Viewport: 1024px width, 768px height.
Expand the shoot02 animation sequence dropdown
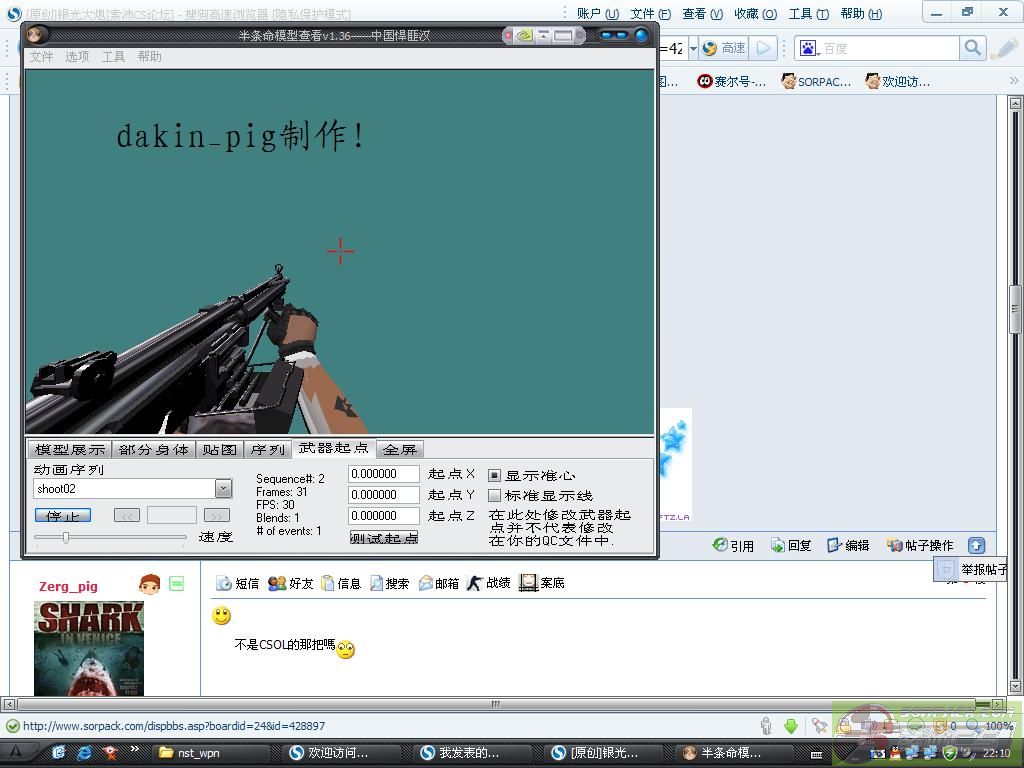tap(223, 489)
